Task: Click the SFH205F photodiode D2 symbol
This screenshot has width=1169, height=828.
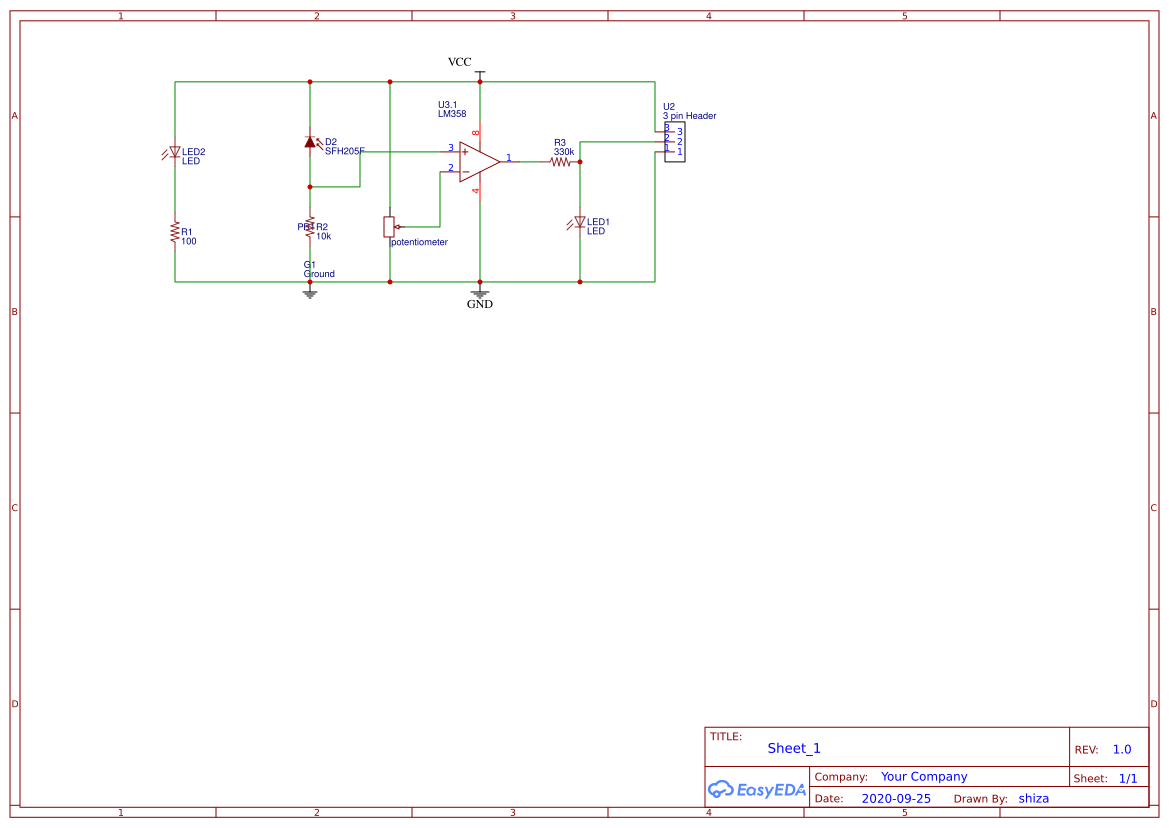Action: click(311, 143)
